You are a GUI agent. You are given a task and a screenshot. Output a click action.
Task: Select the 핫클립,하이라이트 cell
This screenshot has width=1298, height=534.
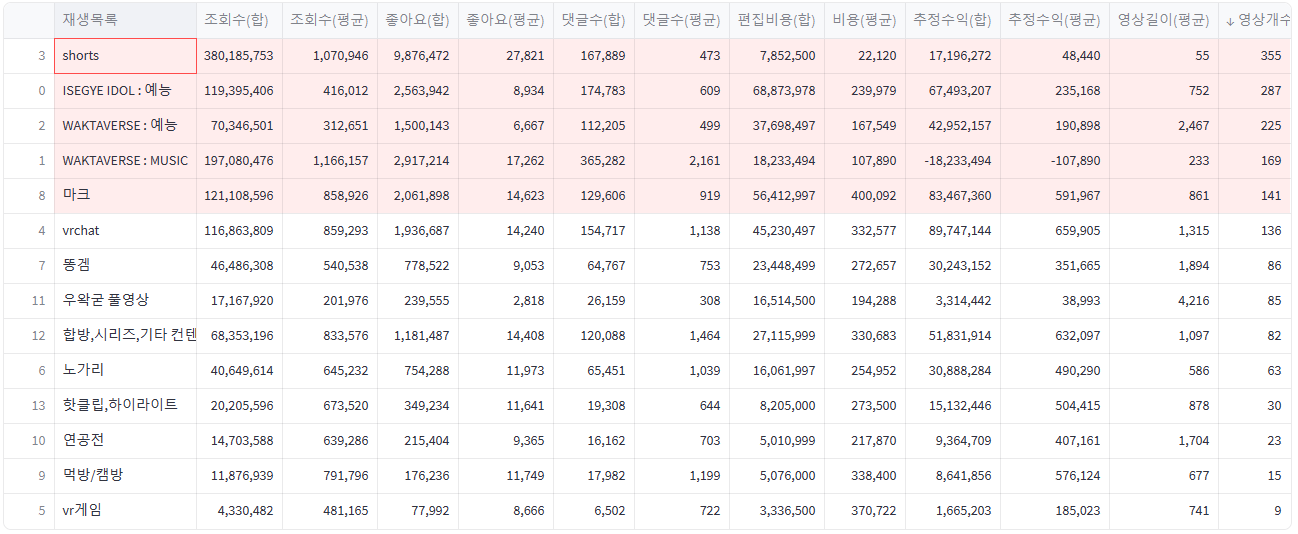125,406
